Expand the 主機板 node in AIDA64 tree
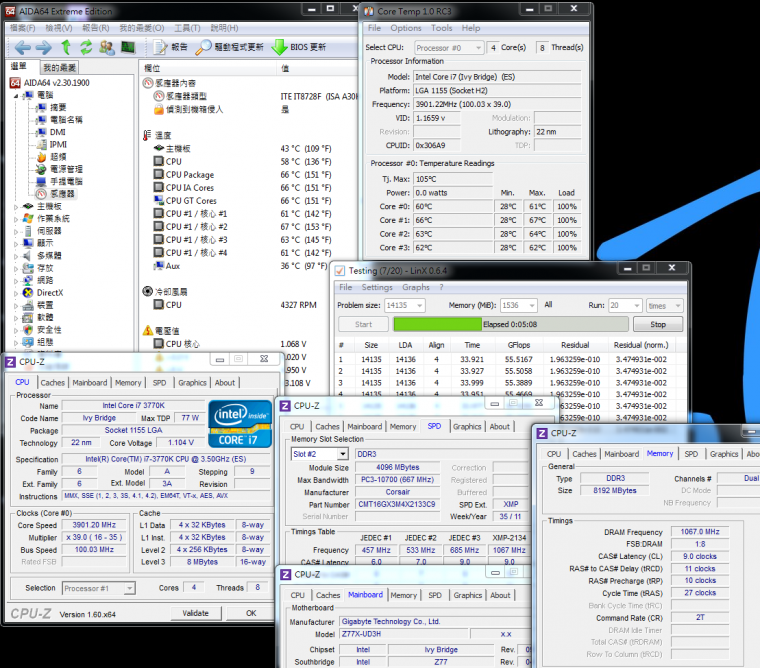The image size is (760, 668). (16, 206)
